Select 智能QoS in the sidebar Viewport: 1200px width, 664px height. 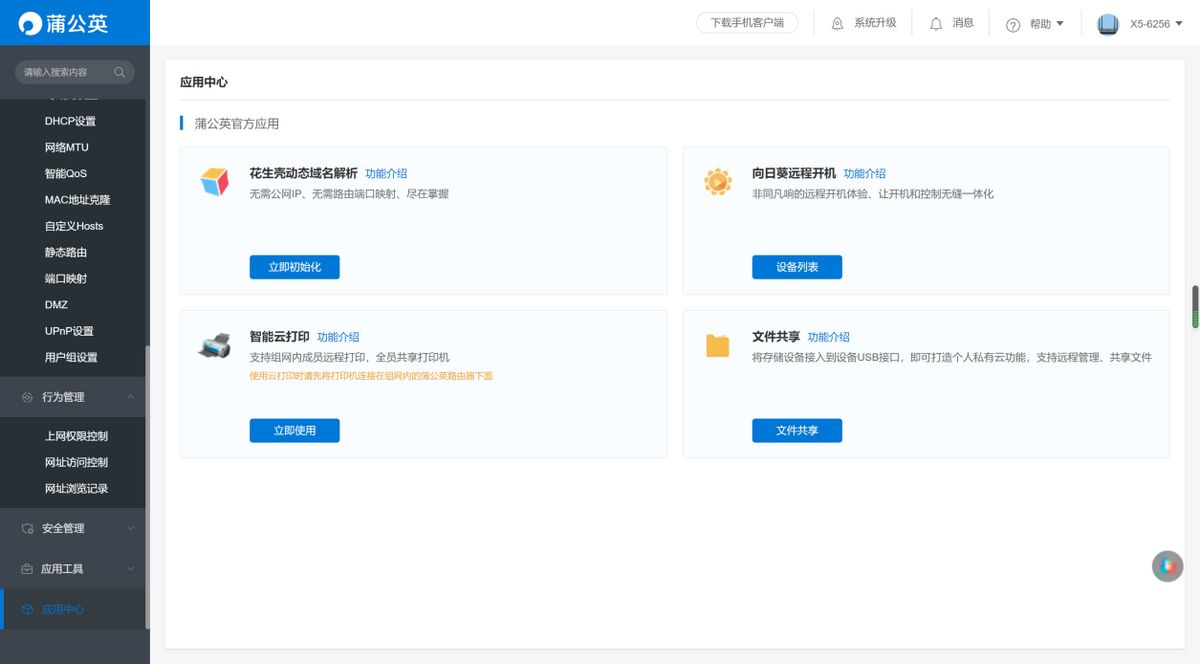(x=66, y=173)
